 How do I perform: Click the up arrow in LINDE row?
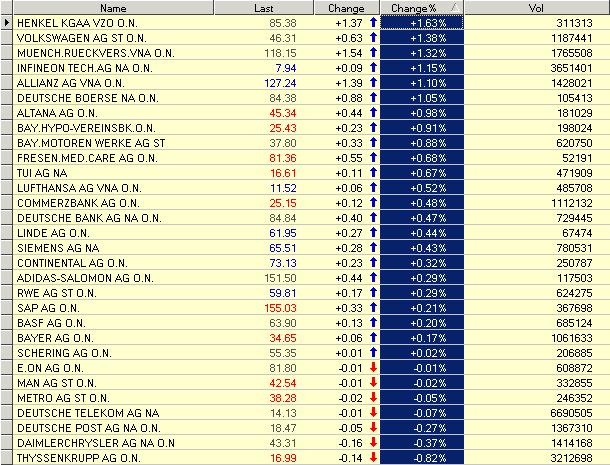[x=373, y=233]
